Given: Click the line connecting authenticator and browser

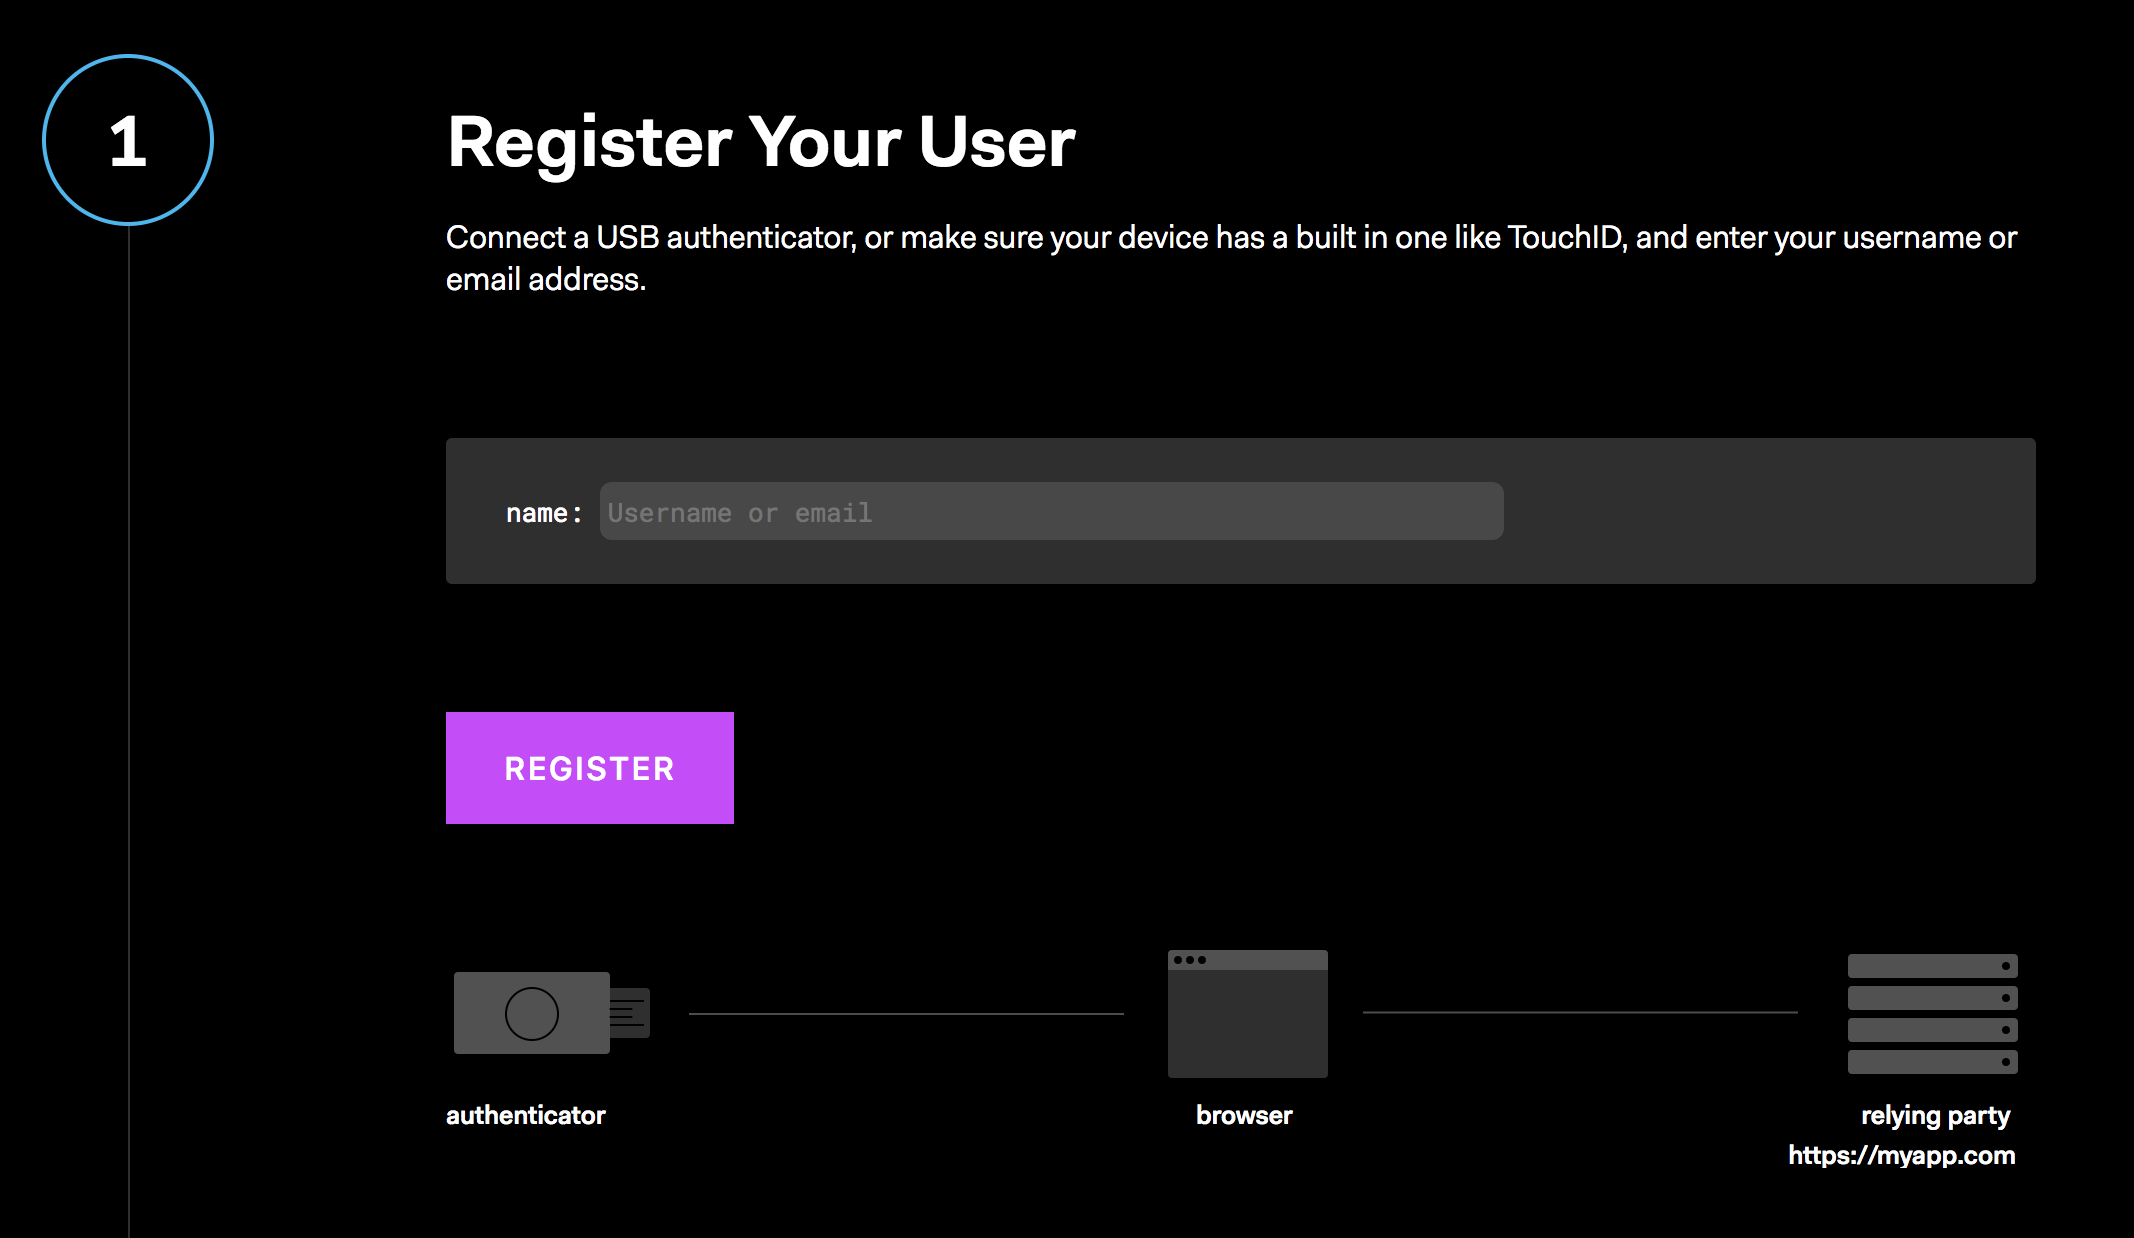Looking at the screenshot, I should click(906, 1014).
